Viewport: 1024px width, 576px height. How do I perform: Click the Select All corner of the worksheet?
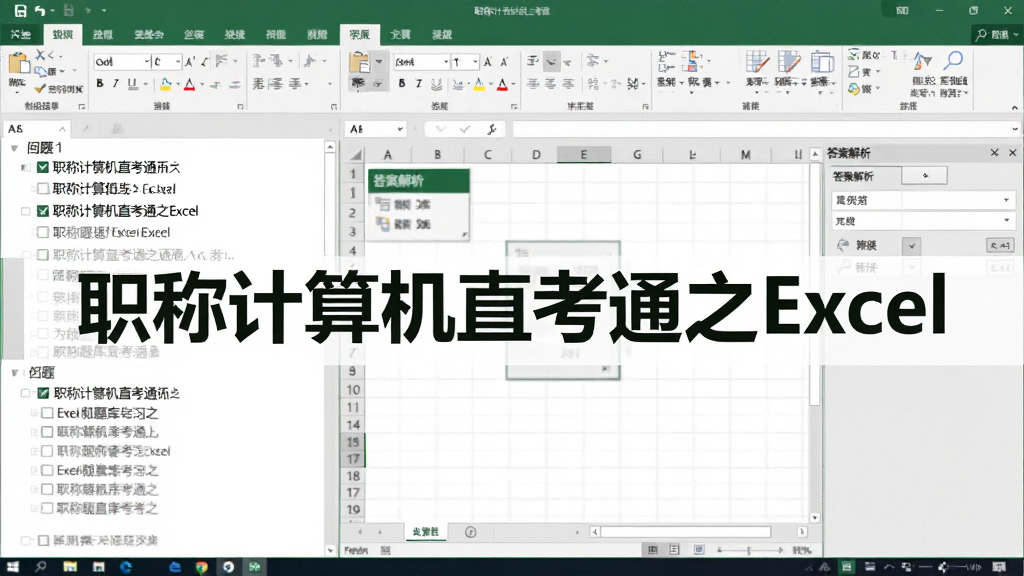click(x=355, y=155)
